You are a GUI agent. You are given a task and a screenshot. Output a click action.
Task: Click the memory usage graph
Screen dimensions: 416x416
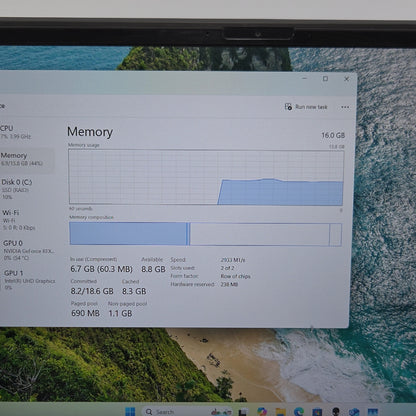pyautogui.click(x=206, y=177)
